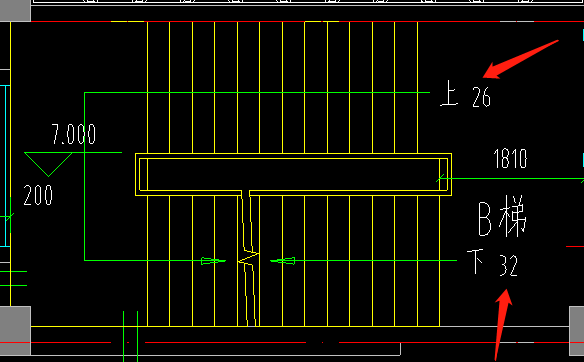Select the B梯 staircase name text
584x362 pixels.
[x=502, y=216]
